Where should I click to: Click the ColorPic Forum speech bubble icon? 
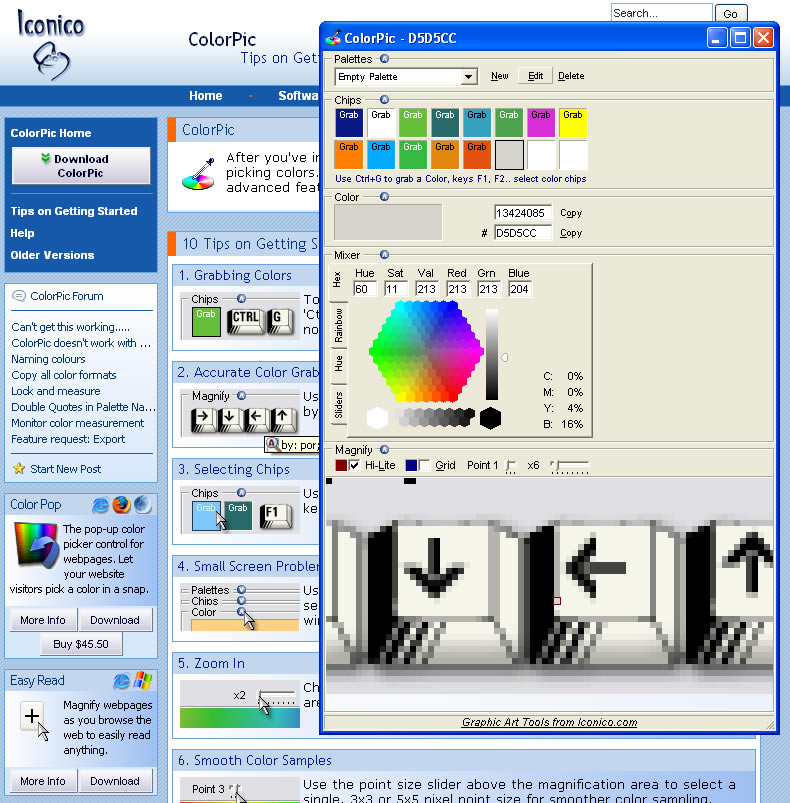(x=19, y=296)
